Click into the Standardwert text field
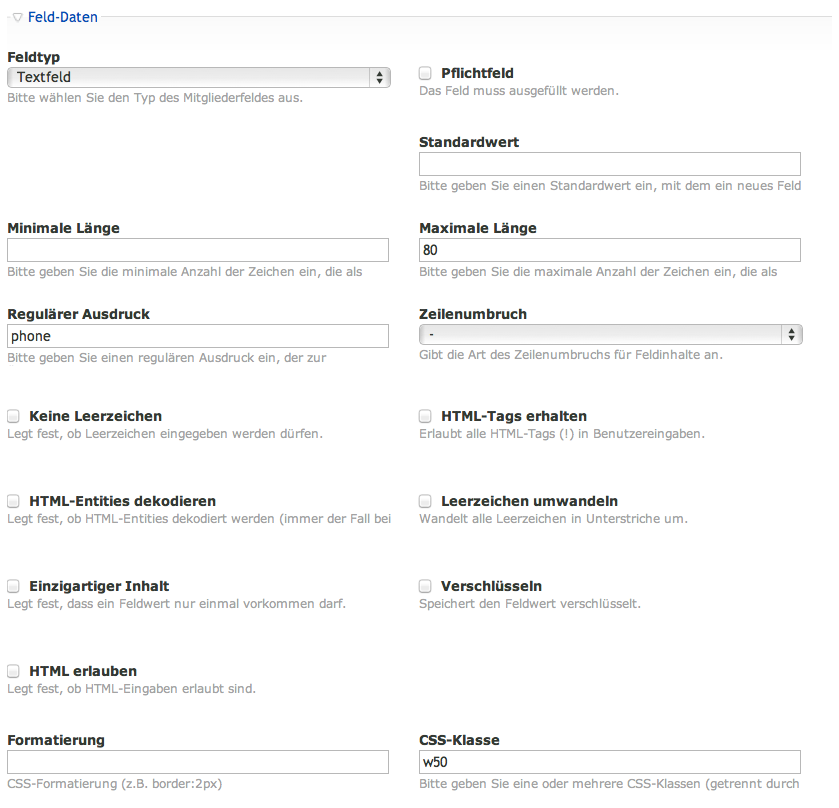This screenshot has width=839, height=808. pos(609,164)
